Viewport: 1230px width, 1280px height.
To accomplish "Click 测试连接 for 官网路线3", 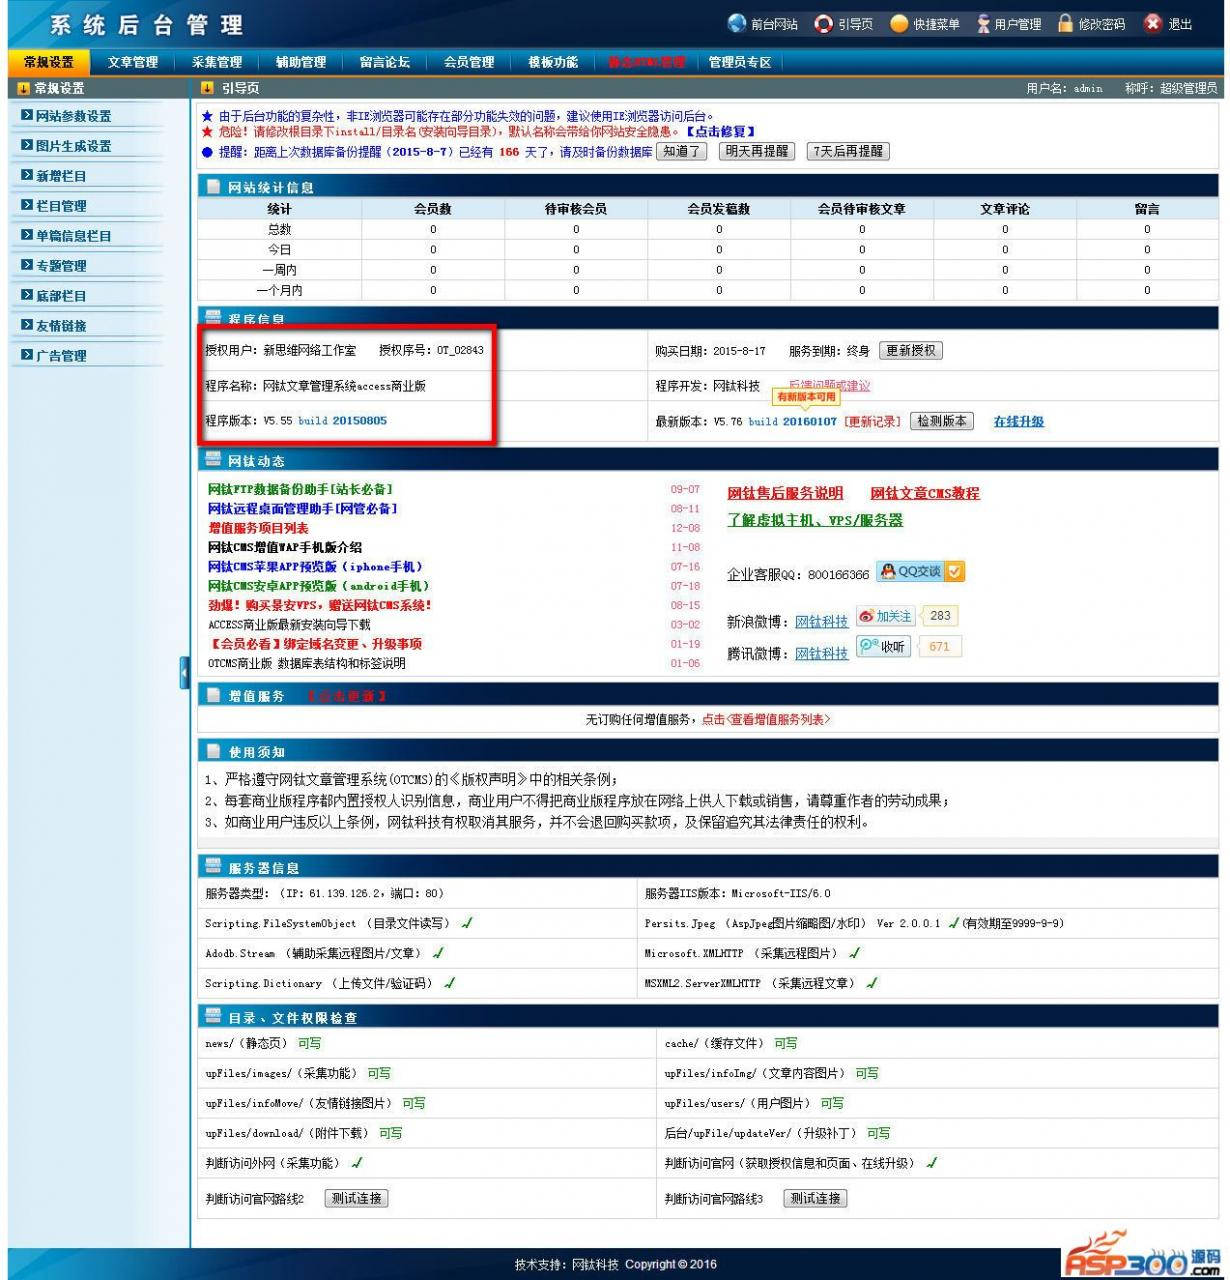I will (x=815, y=1198).
